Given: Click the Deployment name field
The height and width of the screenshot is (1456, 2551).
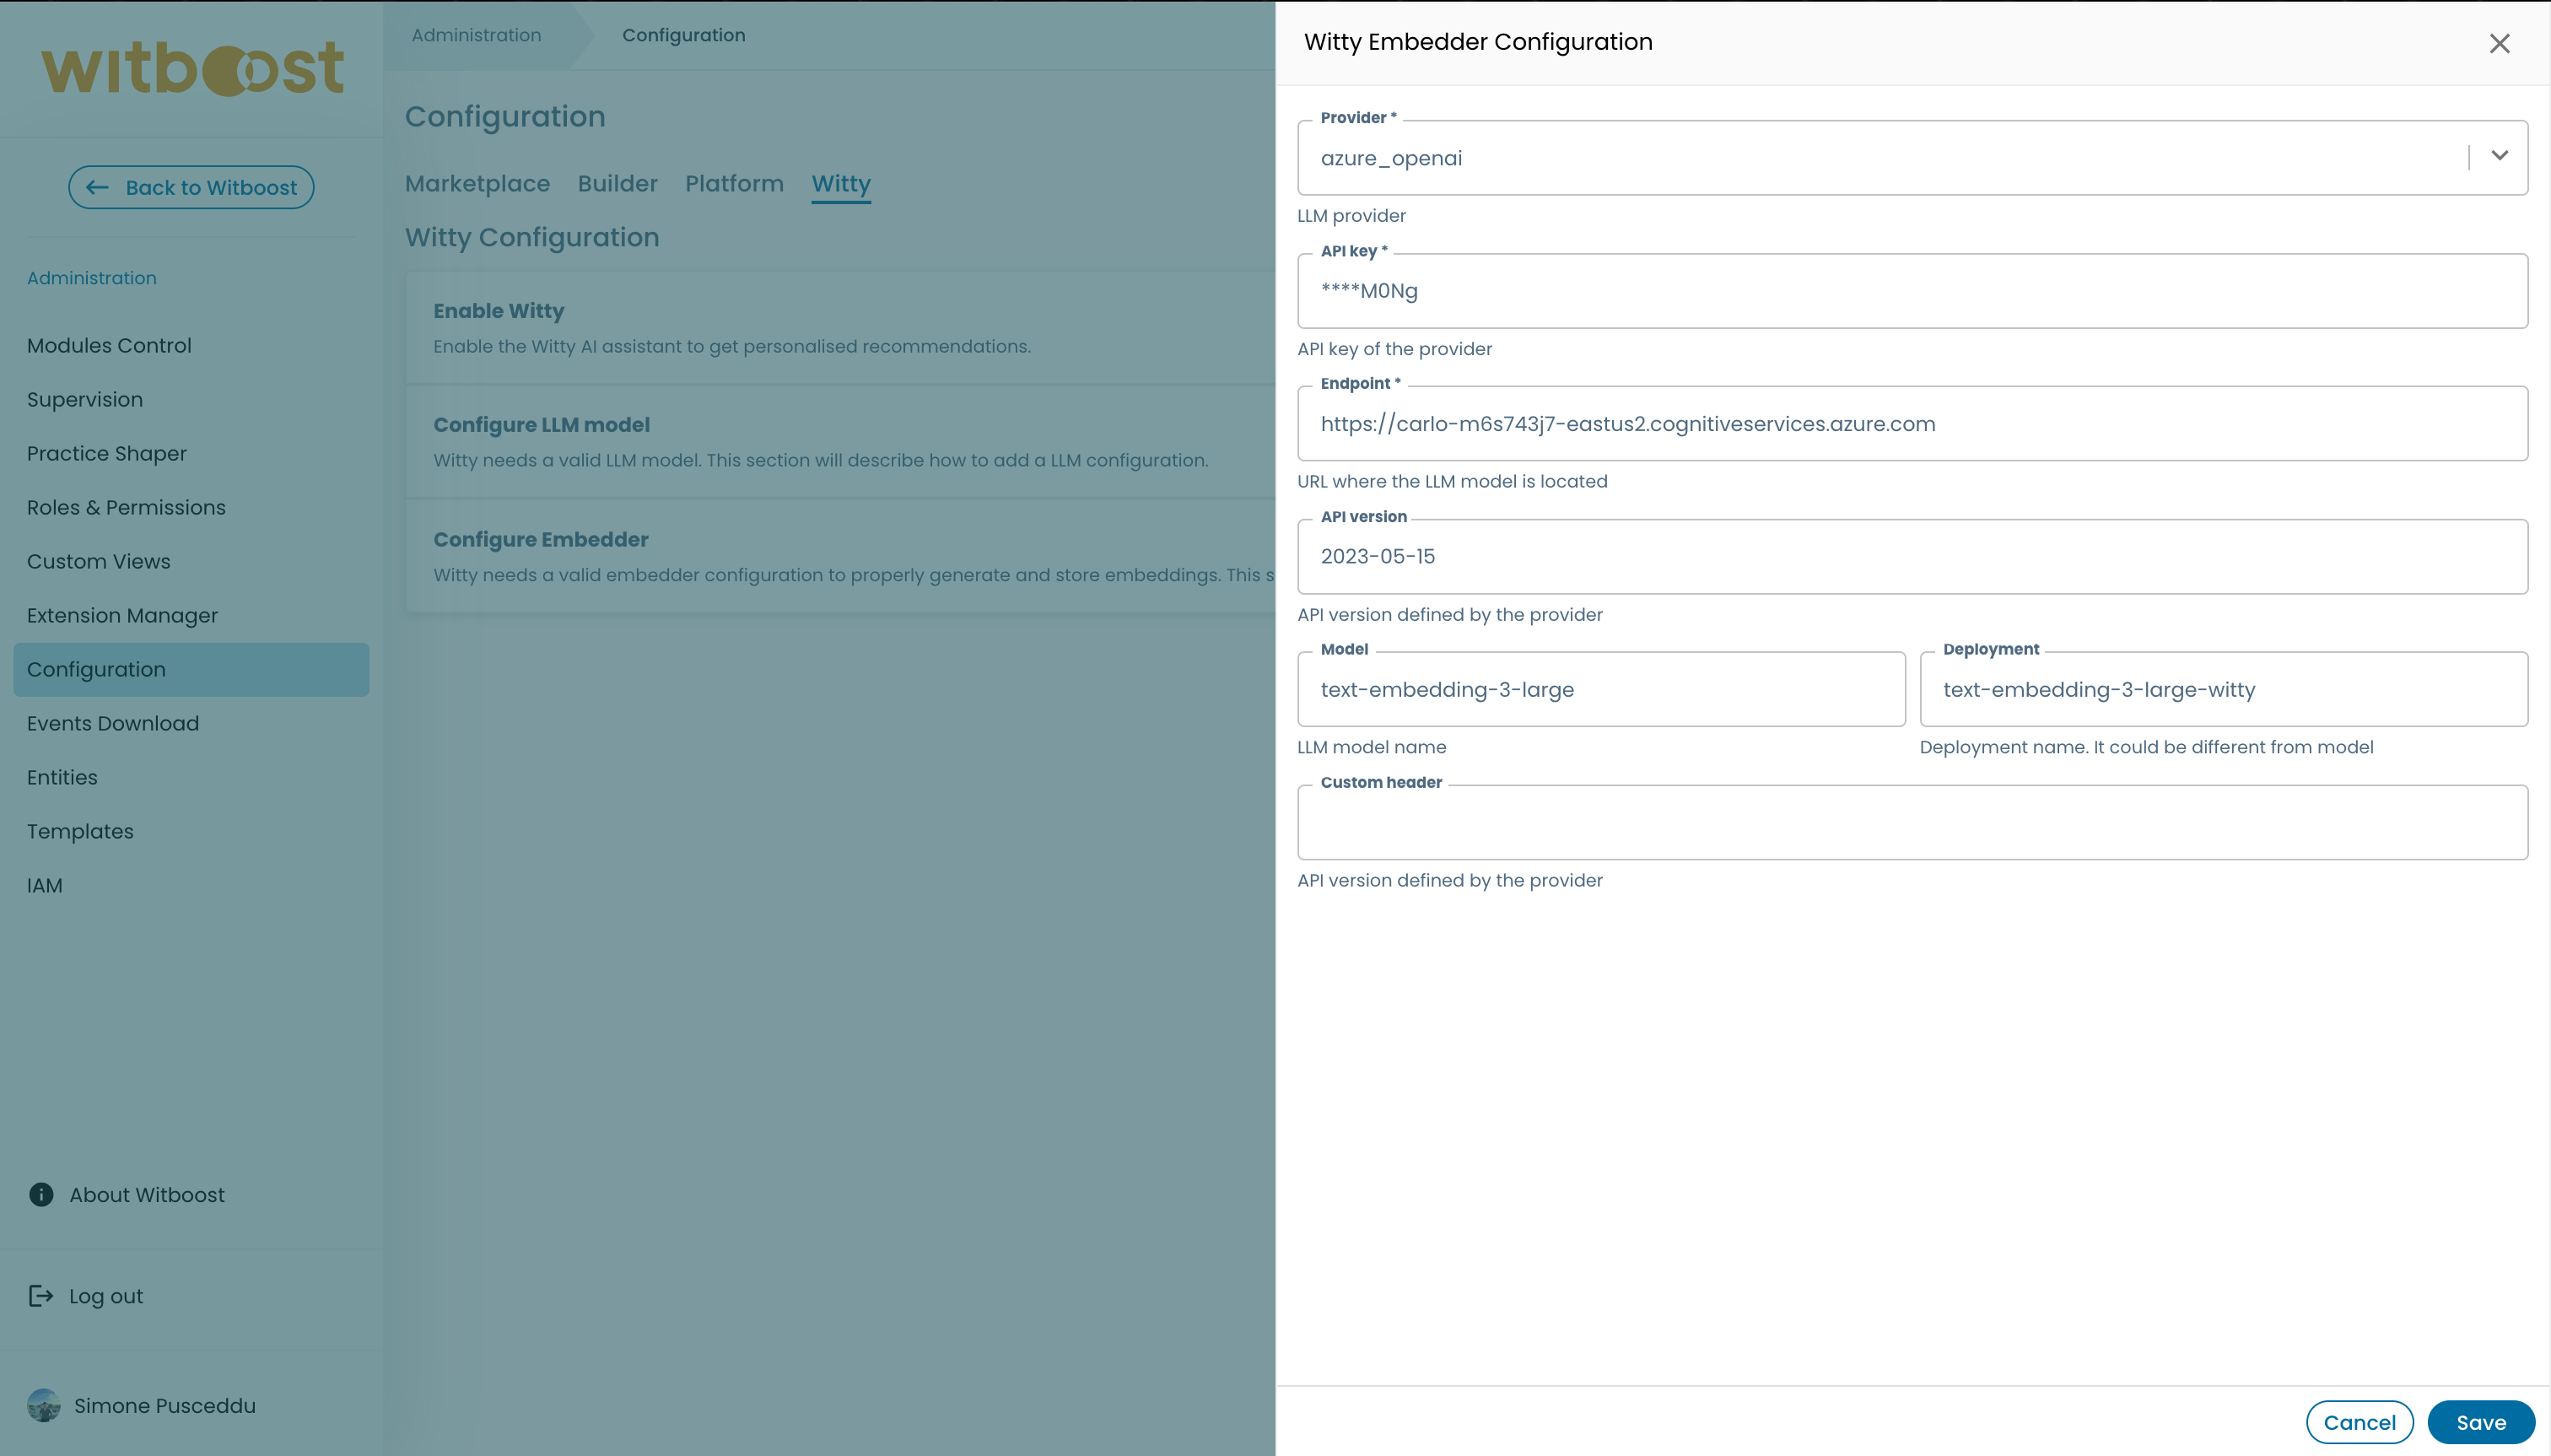Looking at the screenshot, I should click(2224, 690).
